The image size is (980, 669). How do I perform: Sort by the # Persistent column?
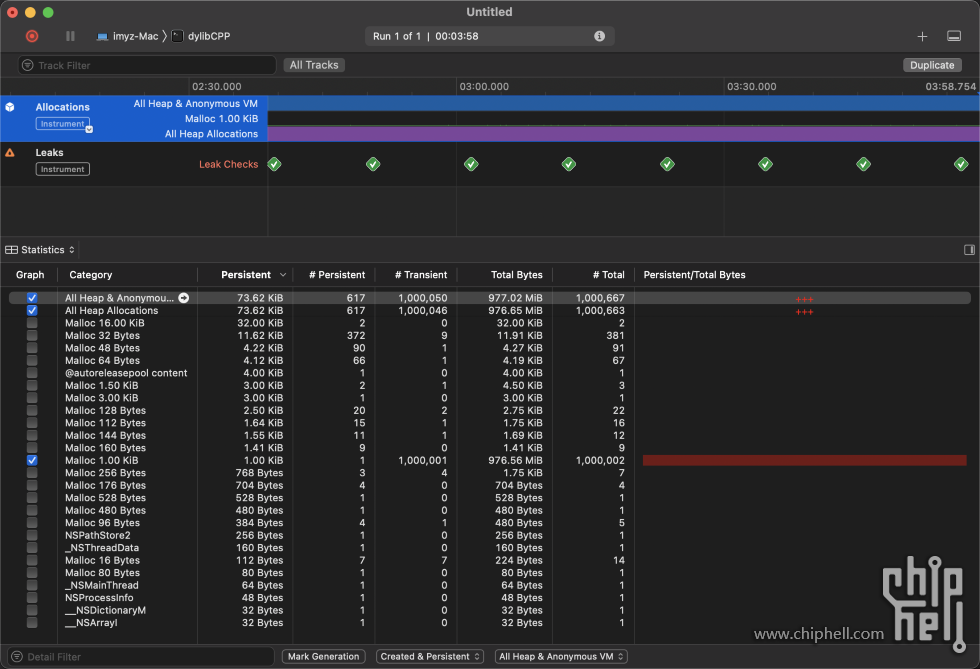[x=337, y=274]
